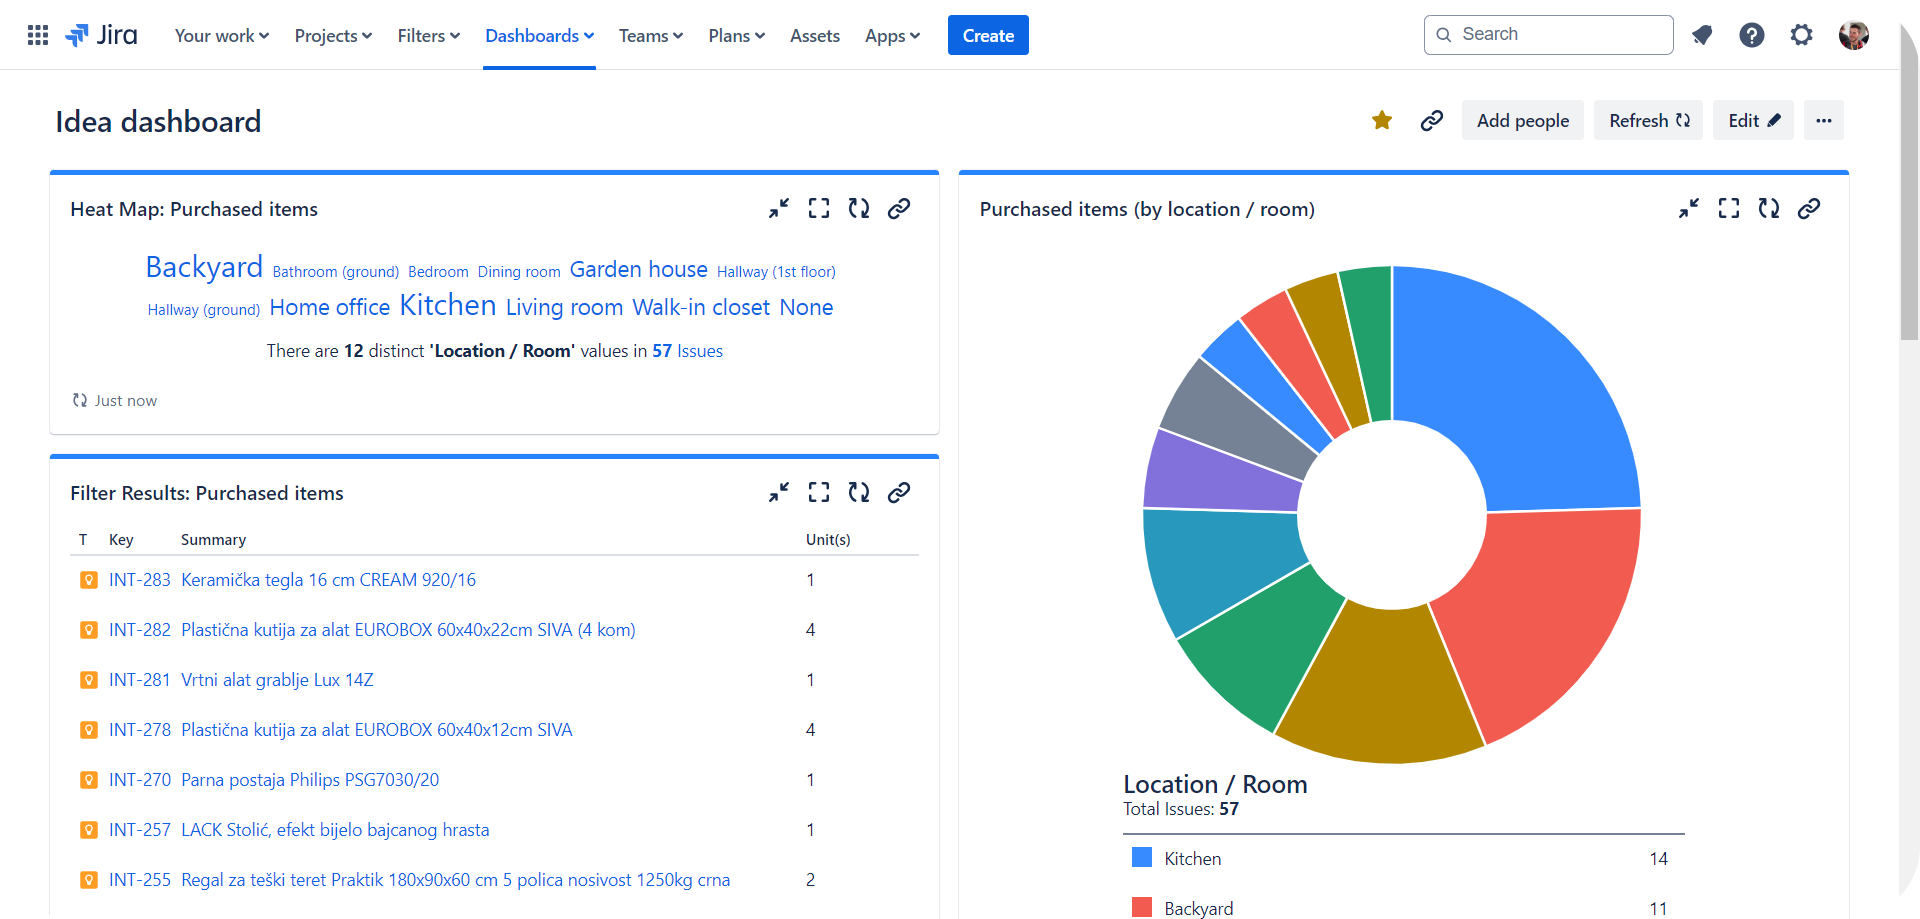This screenshot has height=919, width=1920.
Task: Refresh the Filter Results gadget
Action: click(859, 492)
